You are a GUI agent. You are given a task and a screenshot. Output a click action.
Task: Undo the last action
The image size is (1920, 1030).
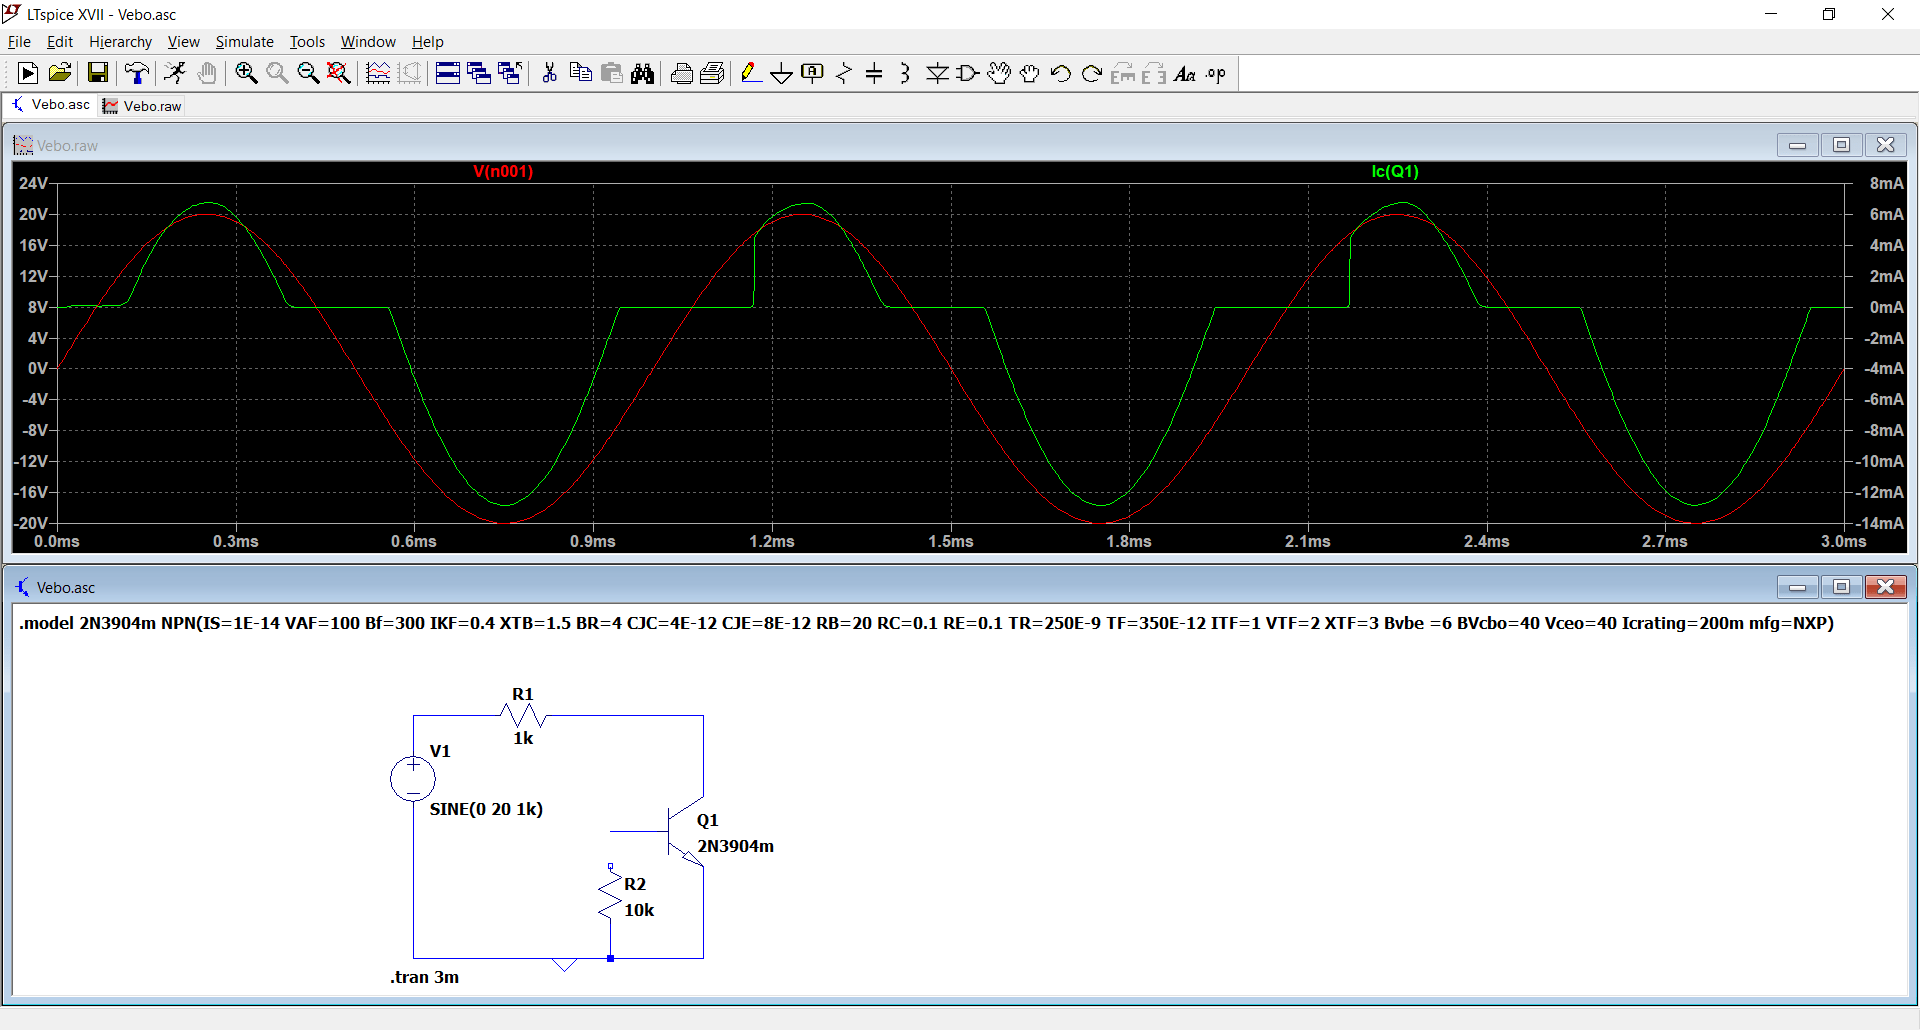tap(1061, 73)
